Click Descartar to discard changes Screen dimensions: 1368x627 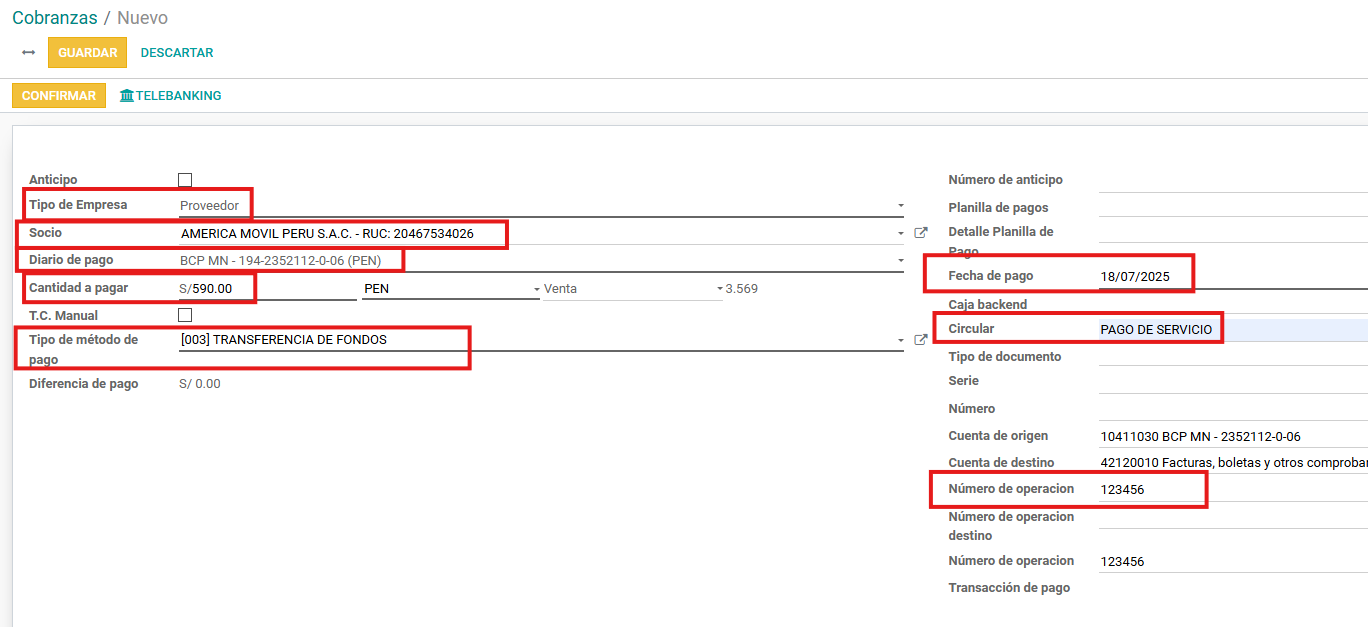tap(177, 53)
